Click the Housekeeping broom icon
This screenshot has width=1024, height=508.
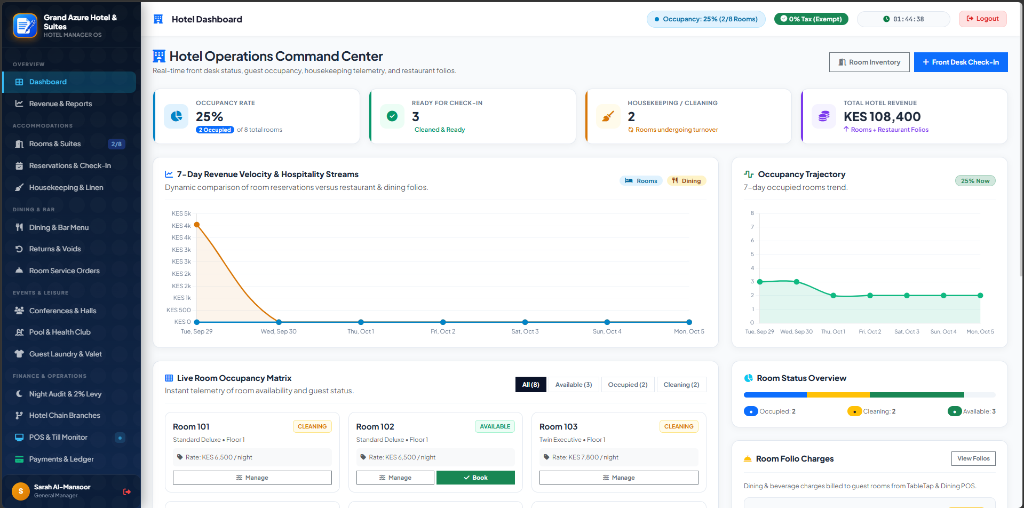tap(608, 116)
